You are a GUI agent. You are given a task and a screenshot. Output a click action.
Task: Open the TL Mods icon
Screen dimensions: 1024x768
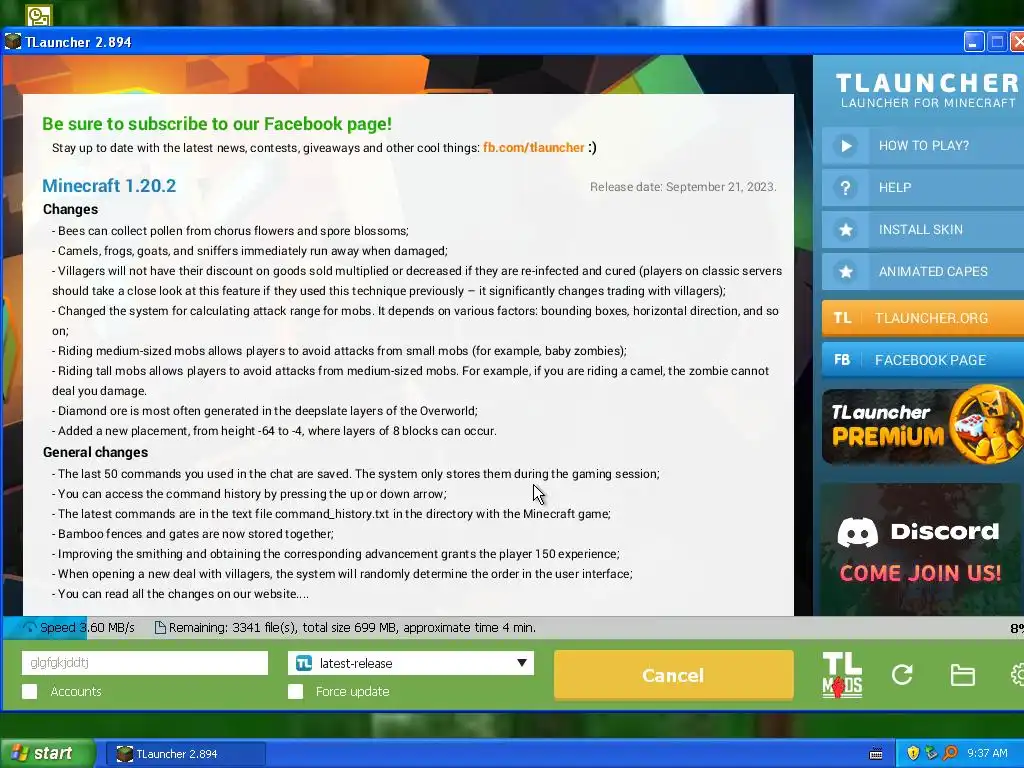coord(842,675)
